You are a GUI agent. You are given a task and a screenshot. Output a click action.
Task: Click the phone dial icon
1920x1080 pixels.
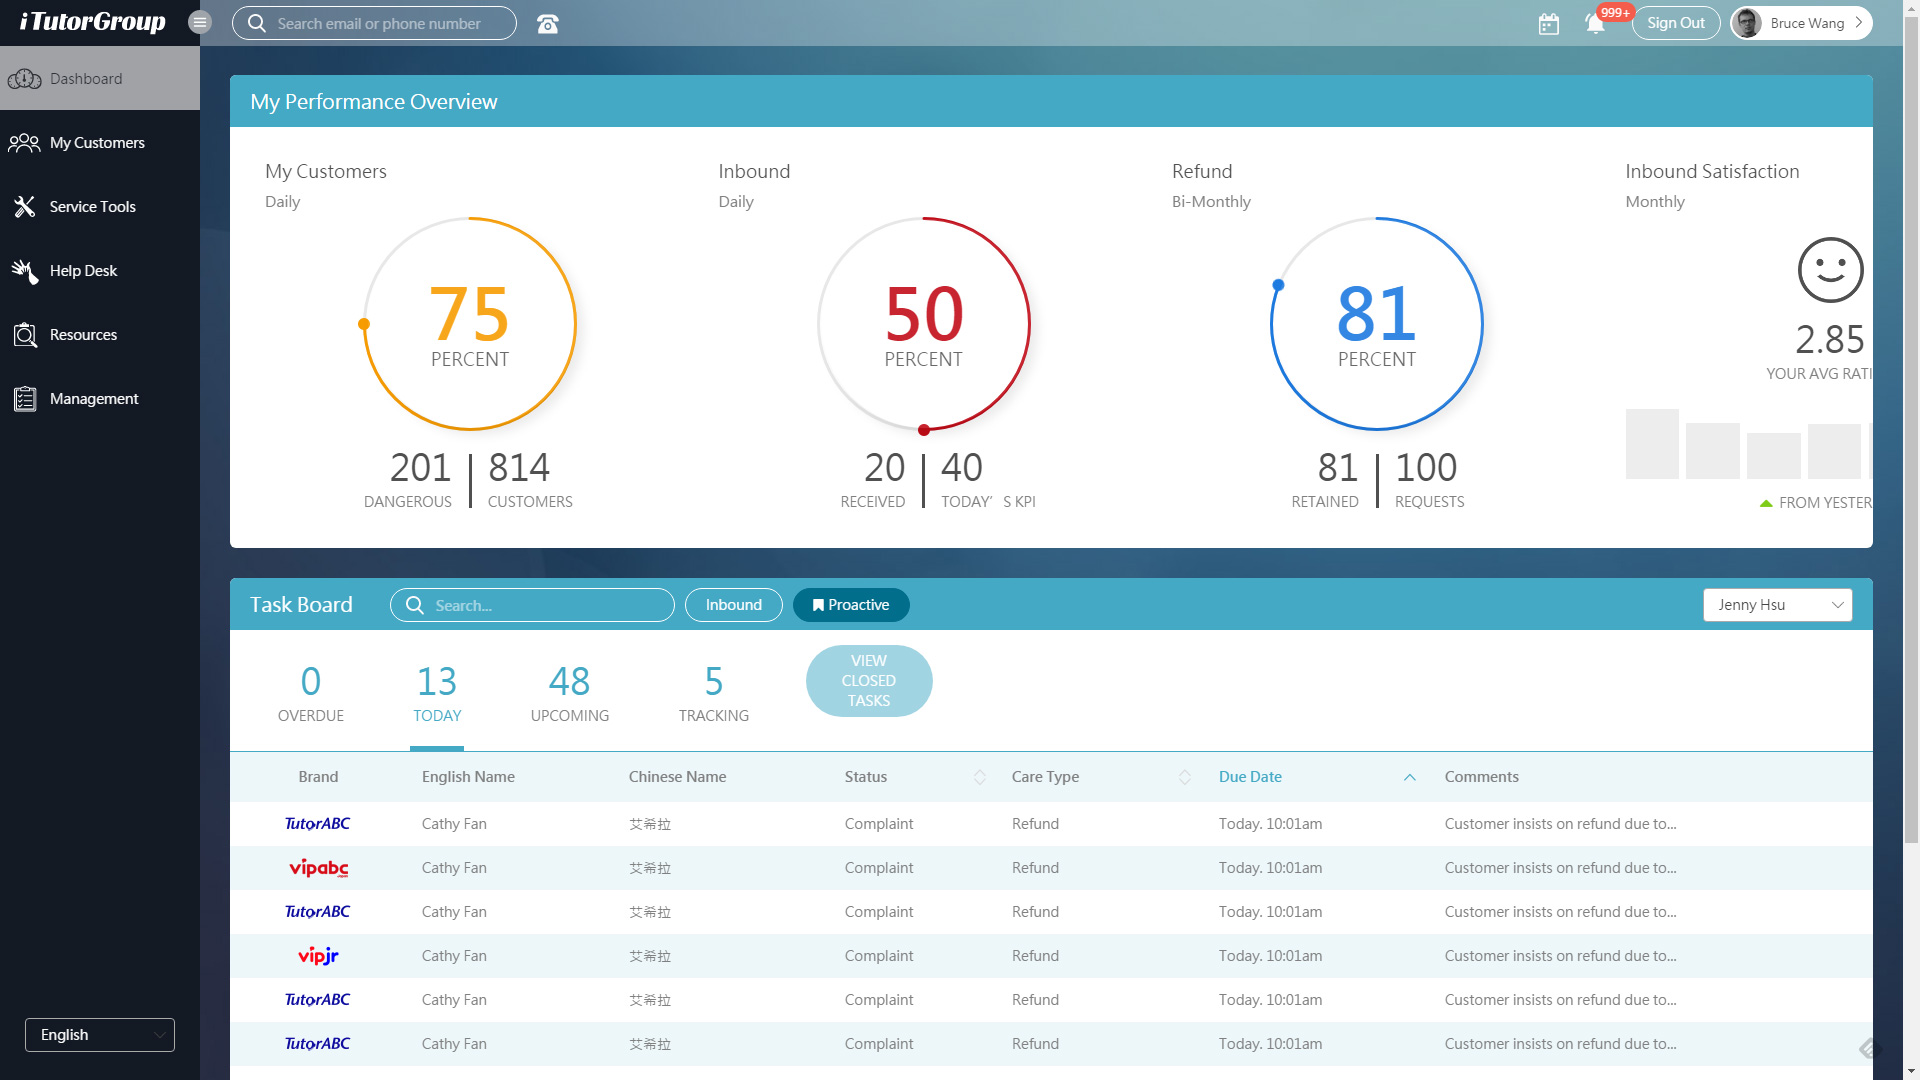[x=547, y=24]
